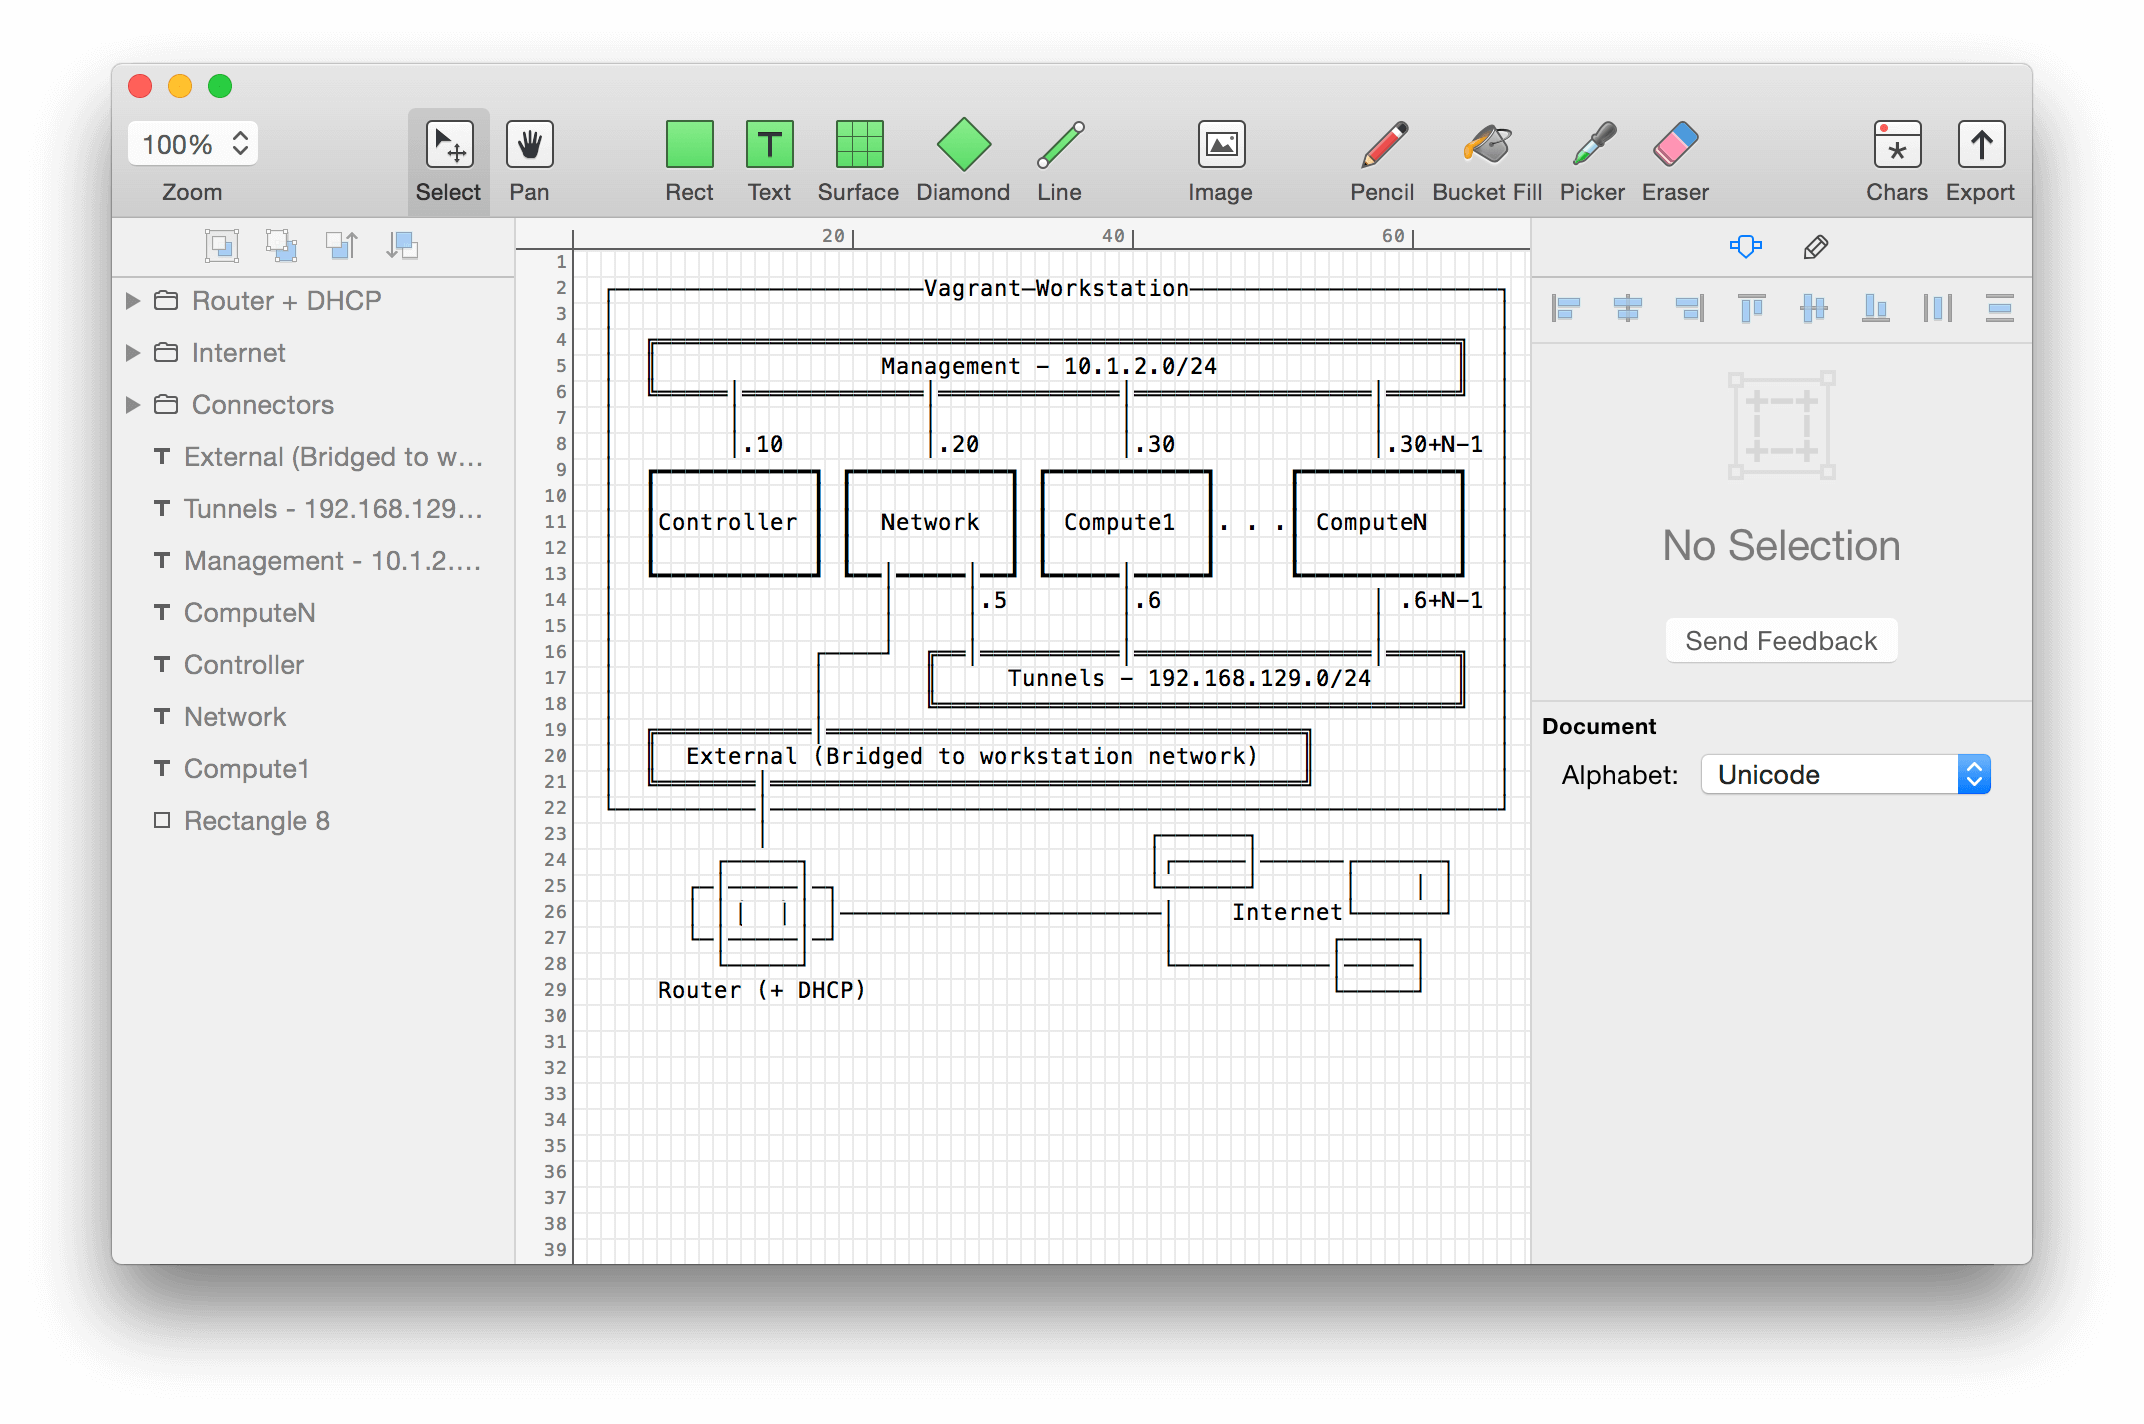Select the Rect tool

tap(689, 146)
